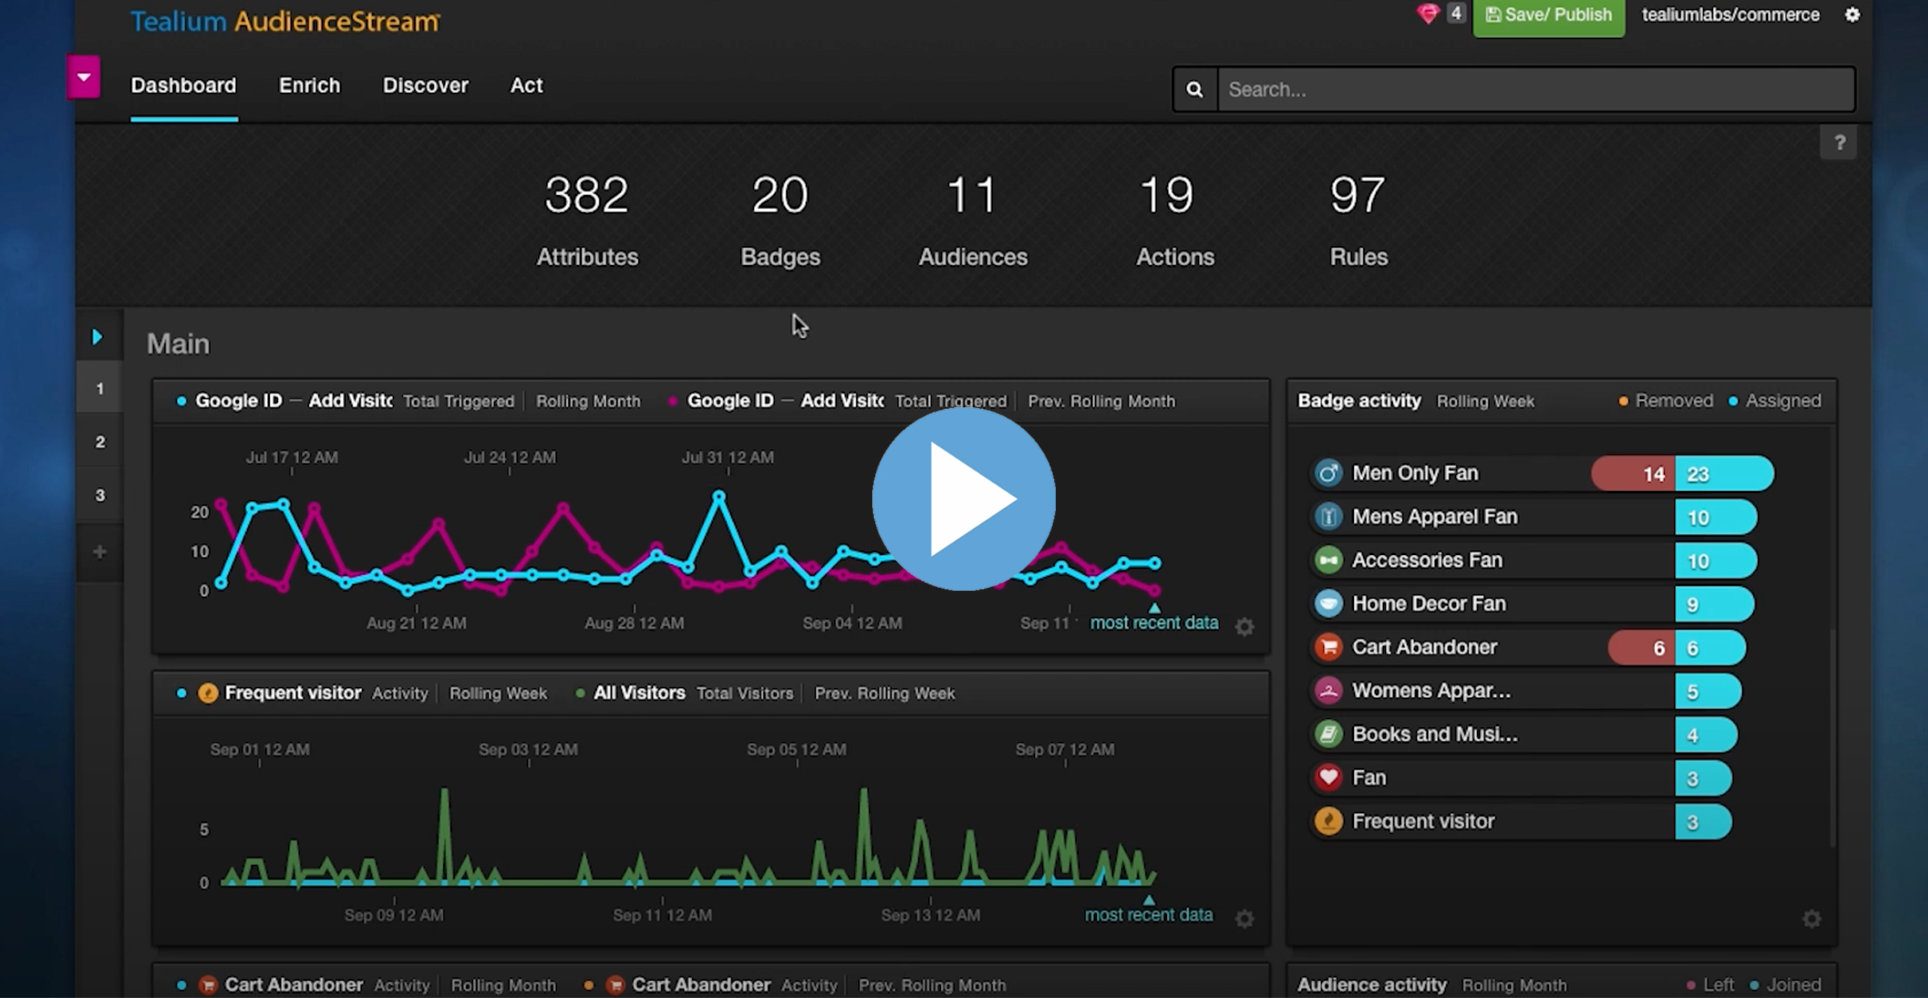
Task: Open Google ID chart settings gear
Action: click(1244, 627)
